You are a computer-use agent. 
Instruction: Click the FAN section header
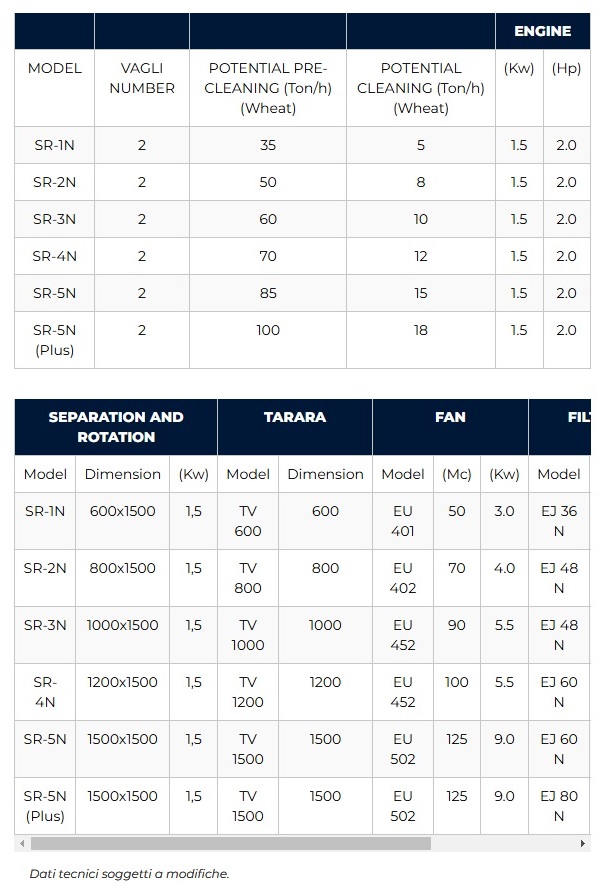coord(450,417)
